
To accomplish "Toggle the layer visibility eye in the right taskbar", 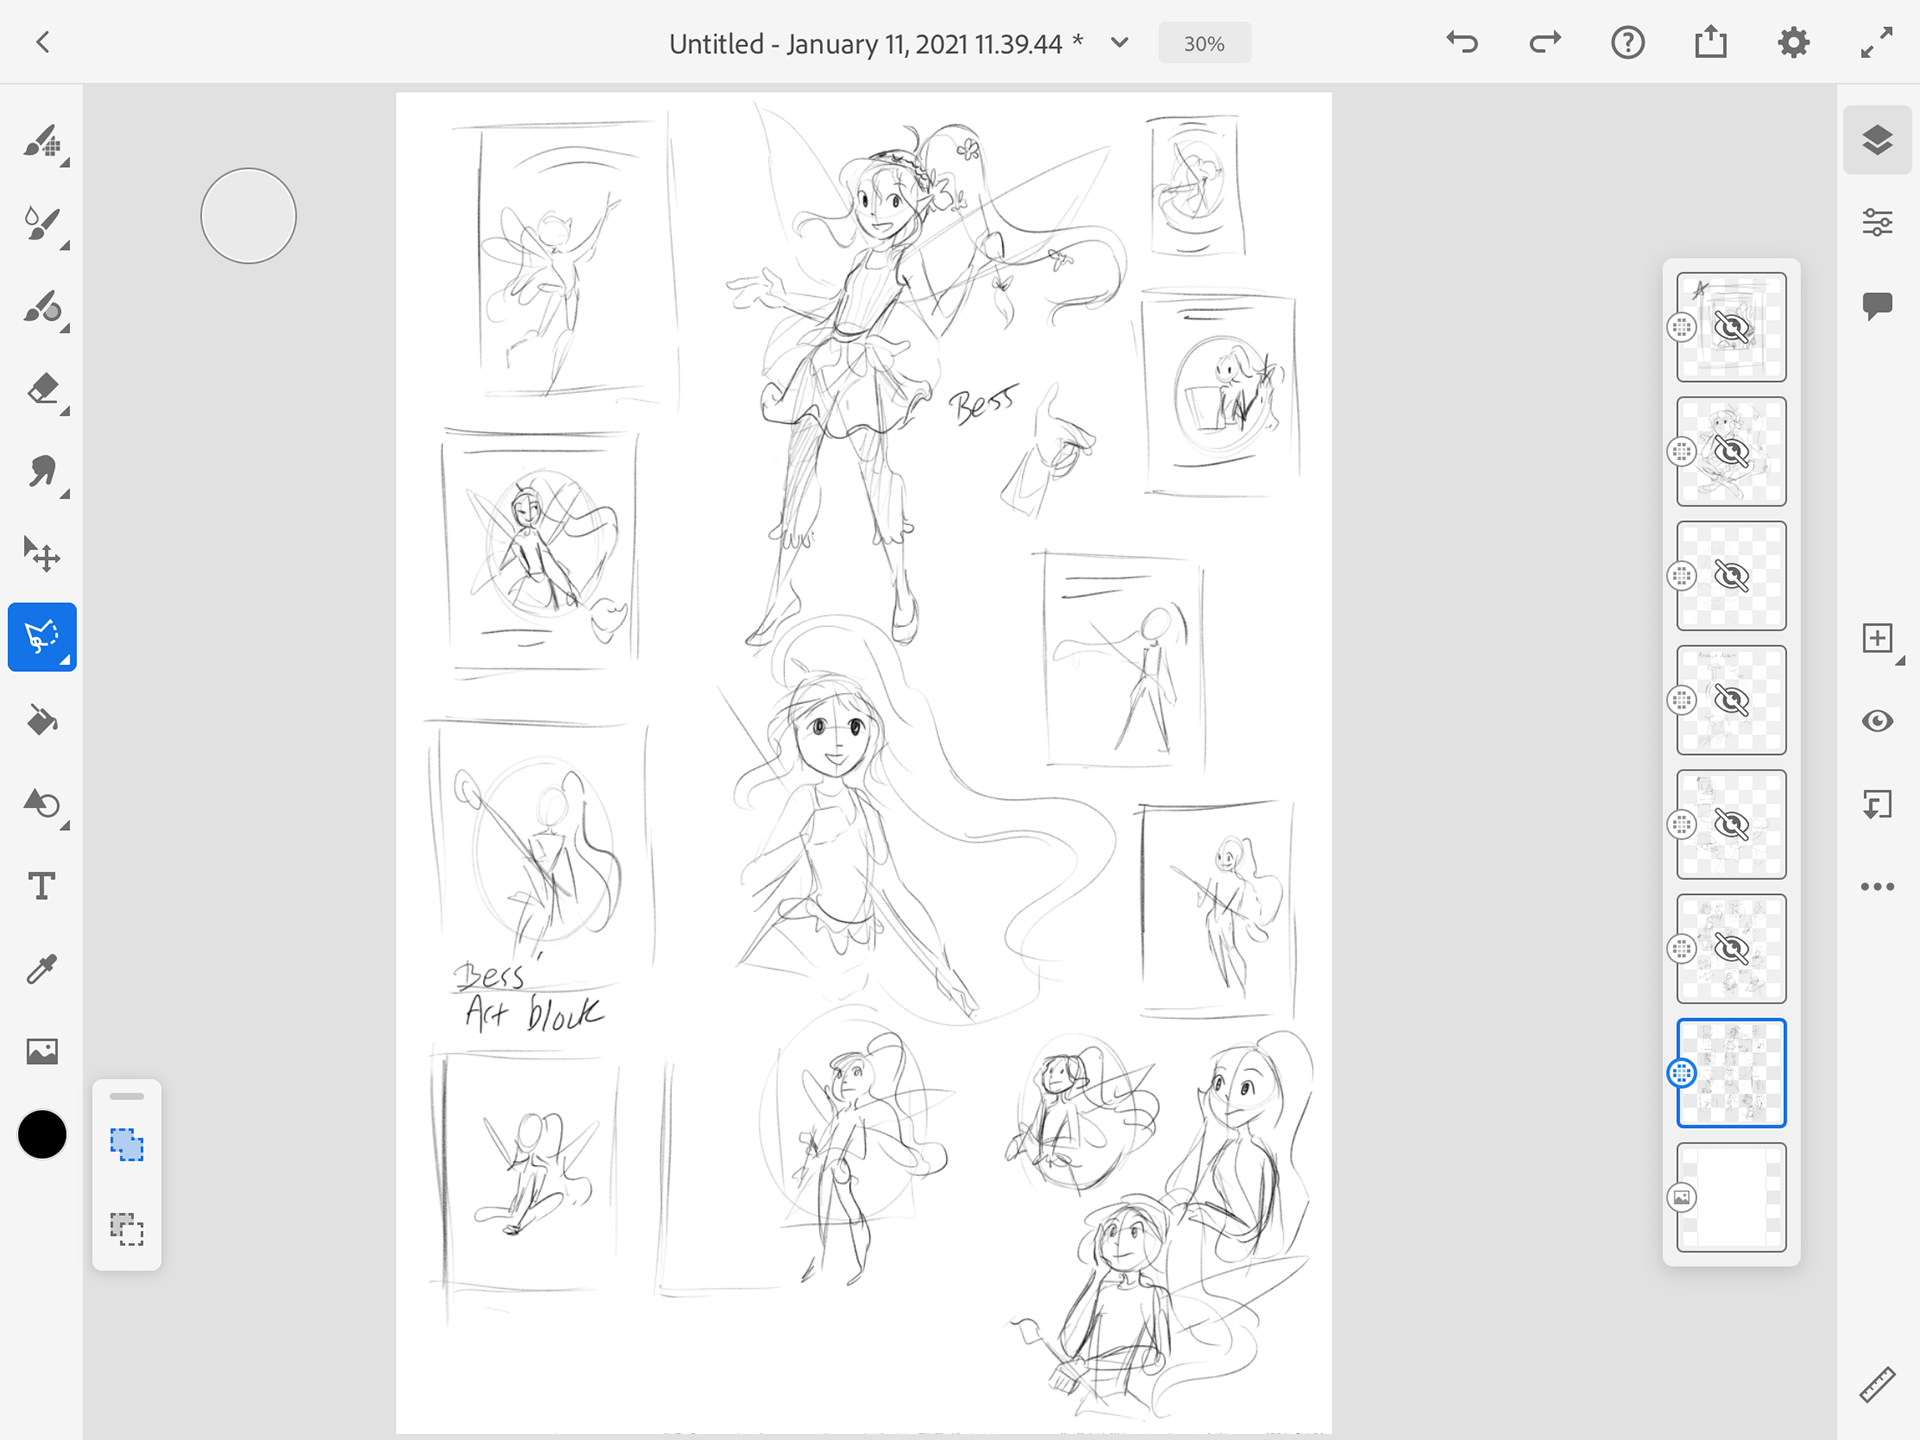I will pos(1877,721).
